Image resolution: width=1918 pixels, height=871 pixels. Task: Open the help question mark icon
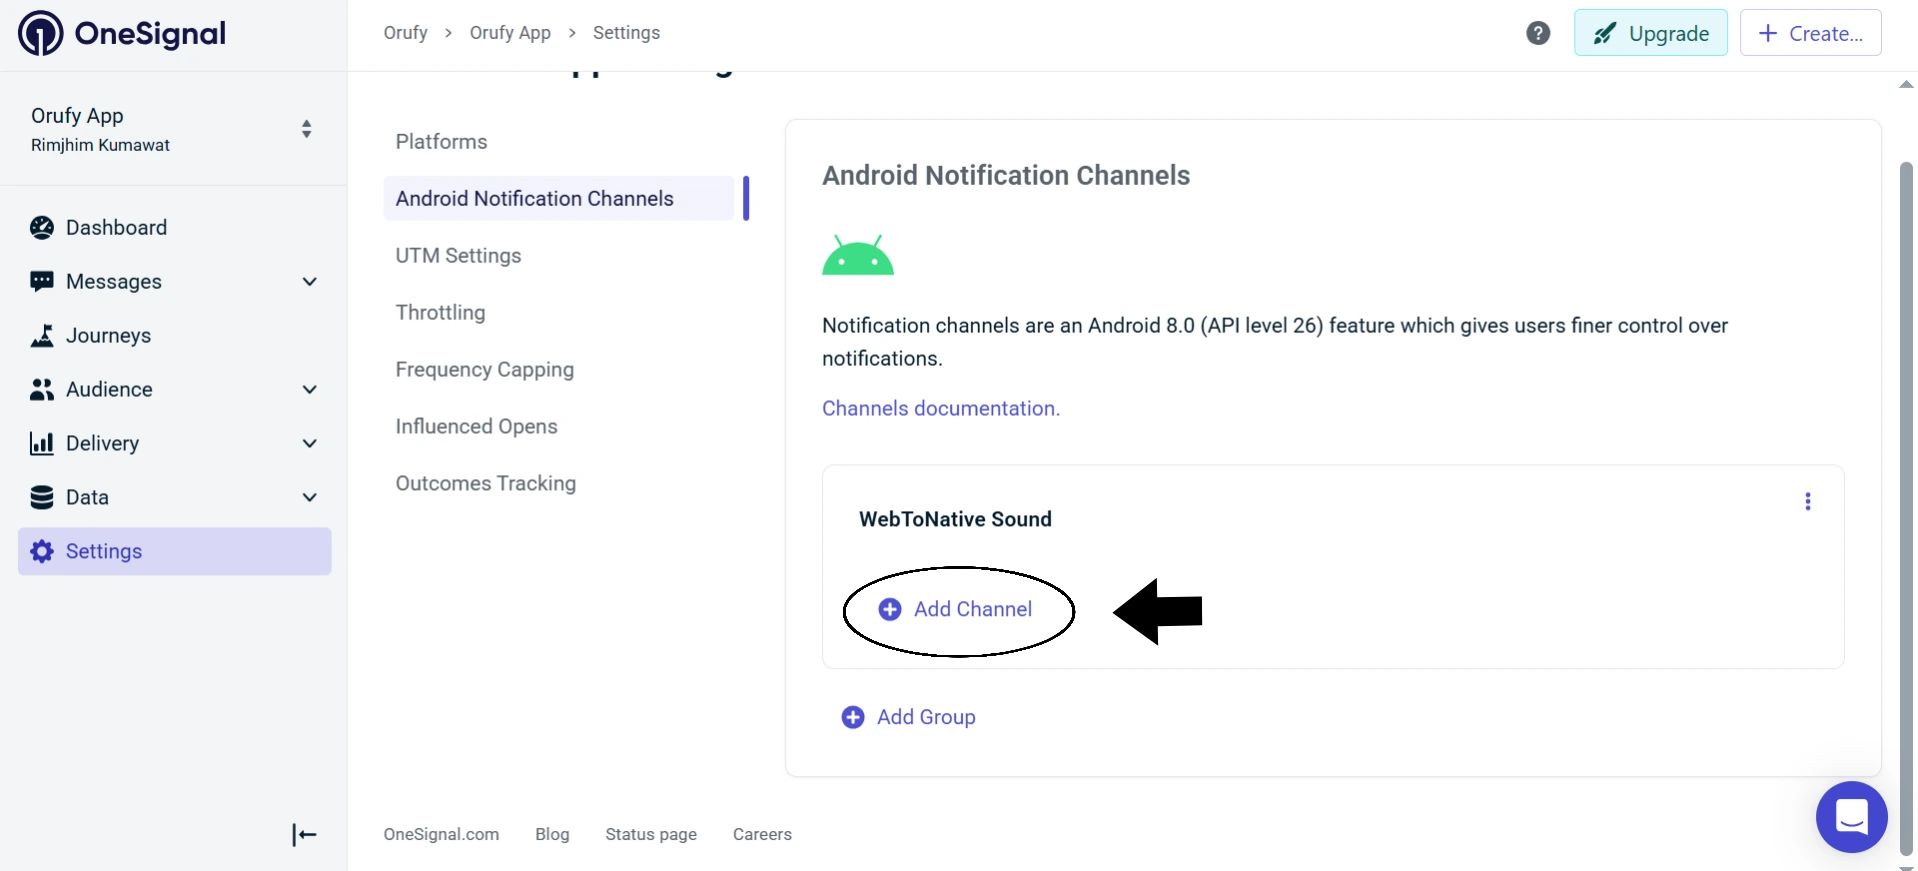tap(1538, 33)
